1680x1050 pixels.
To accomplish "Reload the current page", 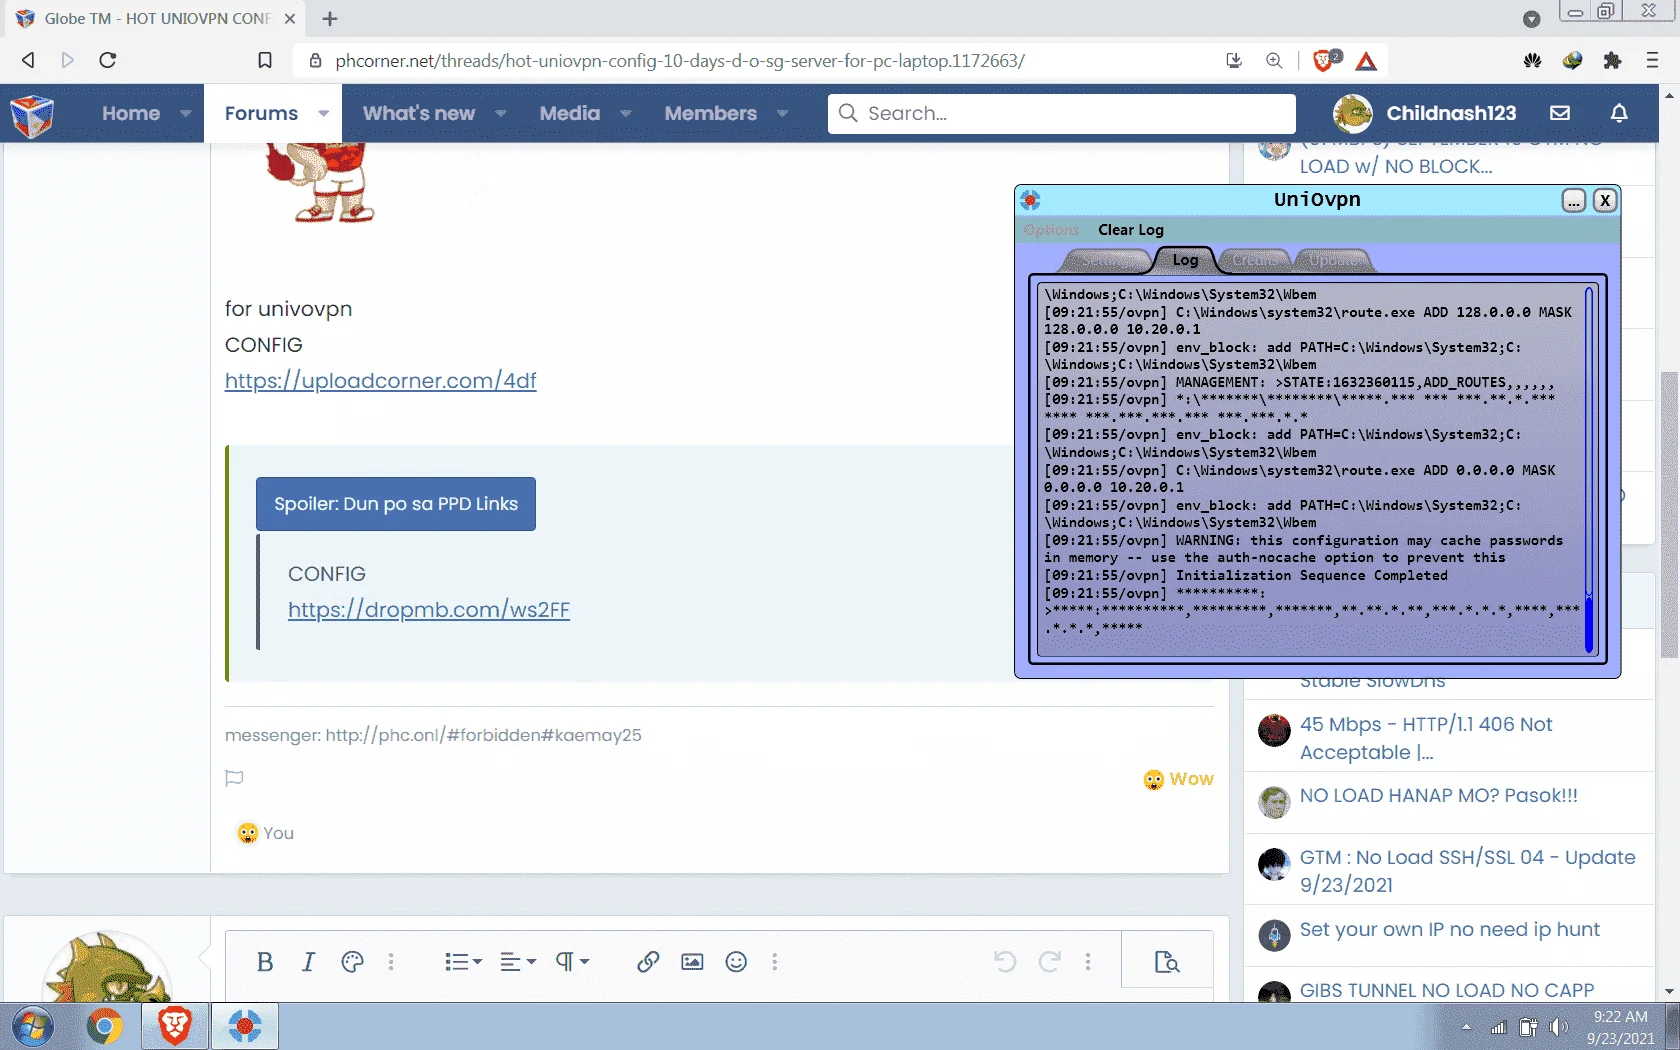I will [x=108, y=60].
